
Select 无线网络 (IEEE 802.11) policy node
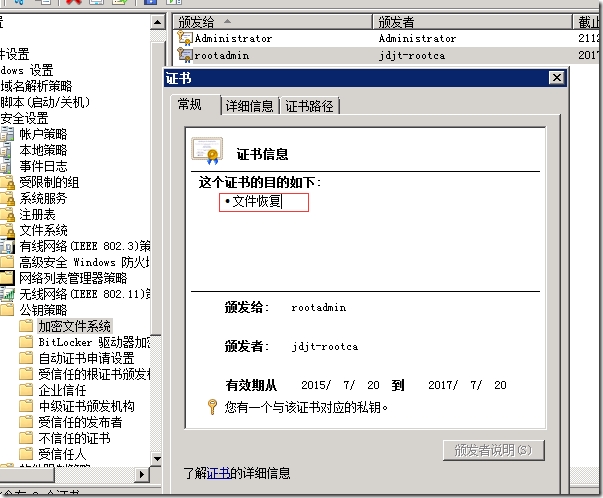tap(85, 294)
